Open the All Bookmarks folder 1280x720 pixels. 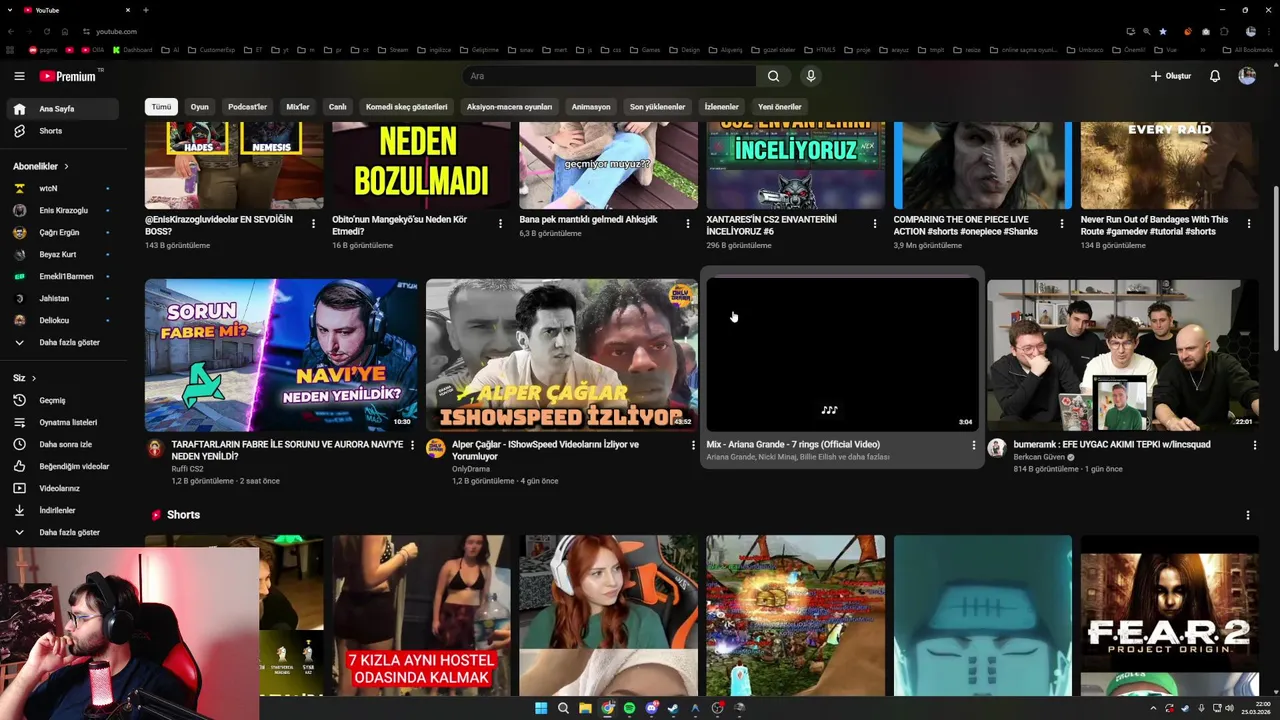(1248, 49)
